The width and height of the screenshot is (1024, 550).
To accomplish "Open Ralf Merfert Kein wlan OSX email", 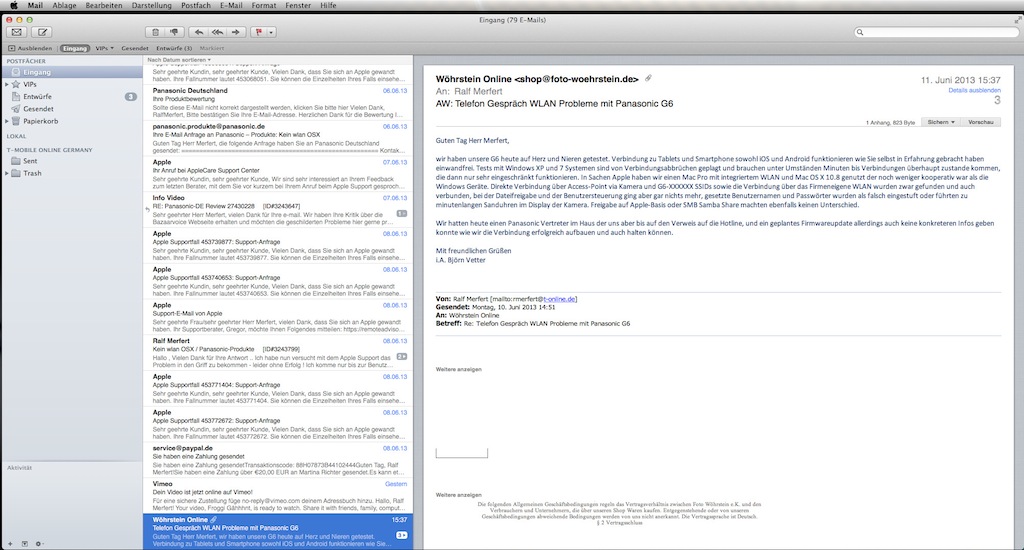I will (x=278, y=353).
